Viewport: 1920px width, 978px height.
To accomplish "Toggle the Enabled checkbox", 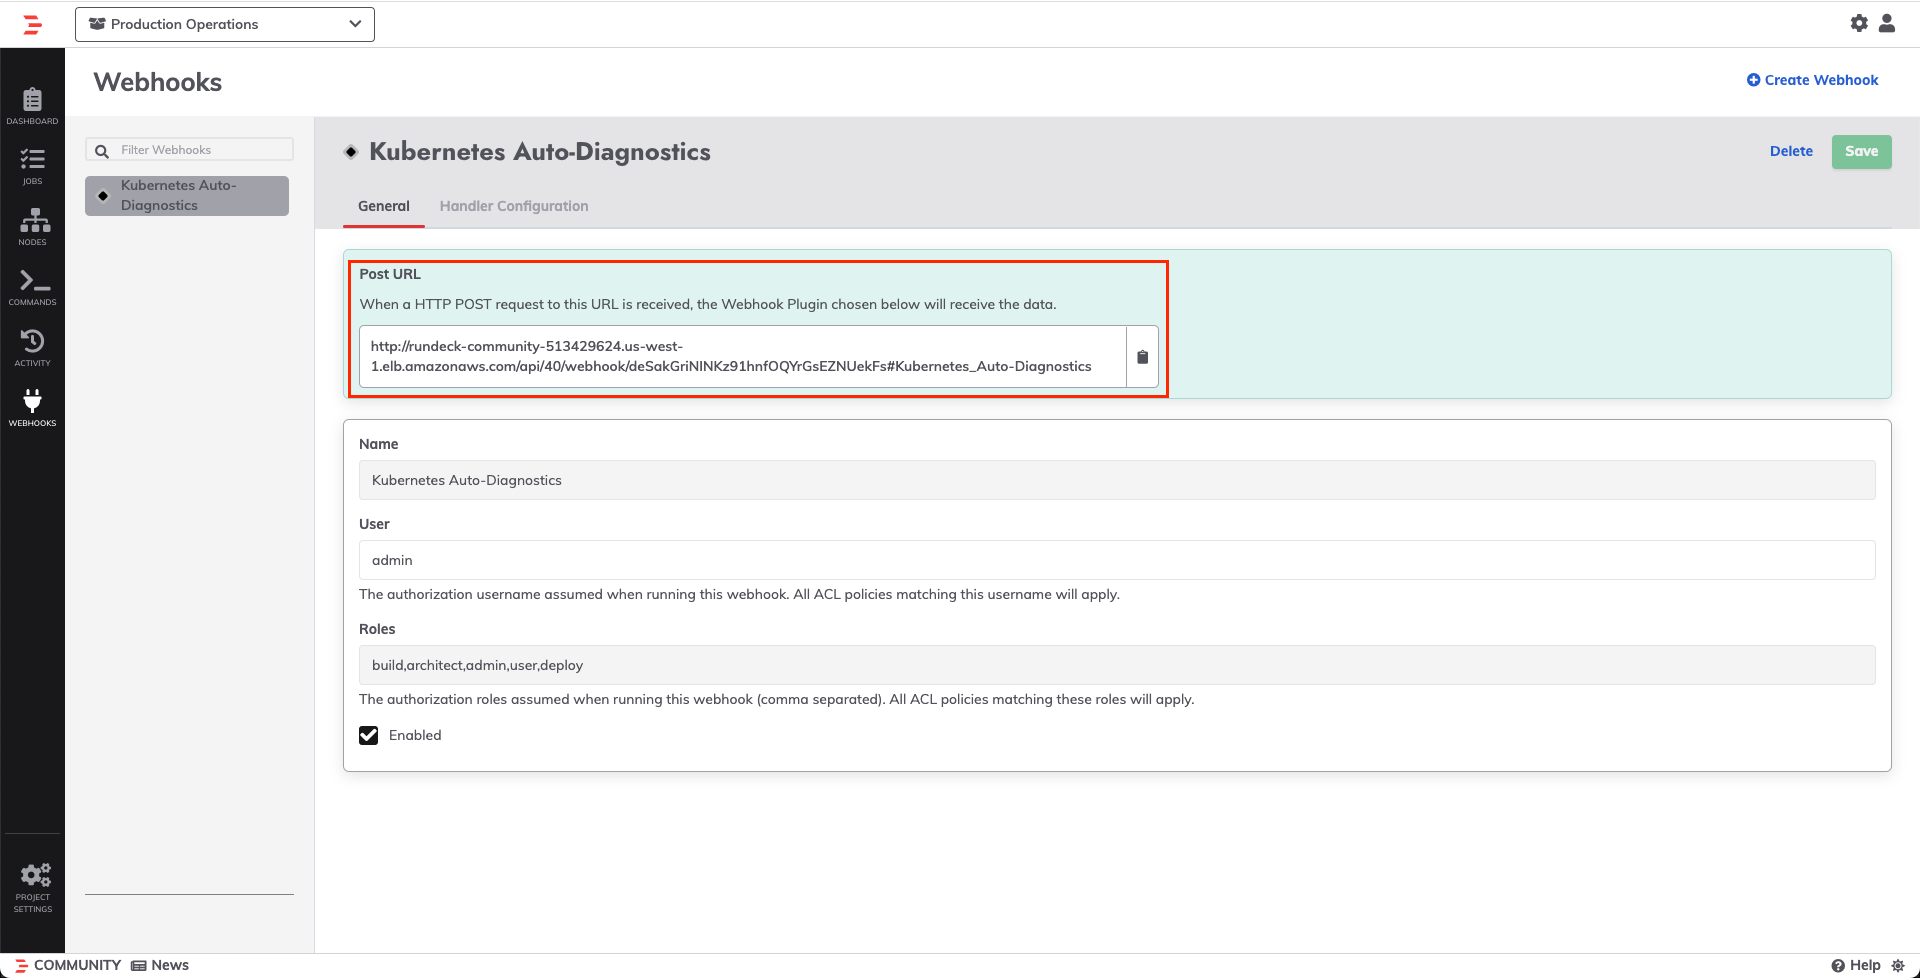I will pyautogui.click(x=369, y=736).
